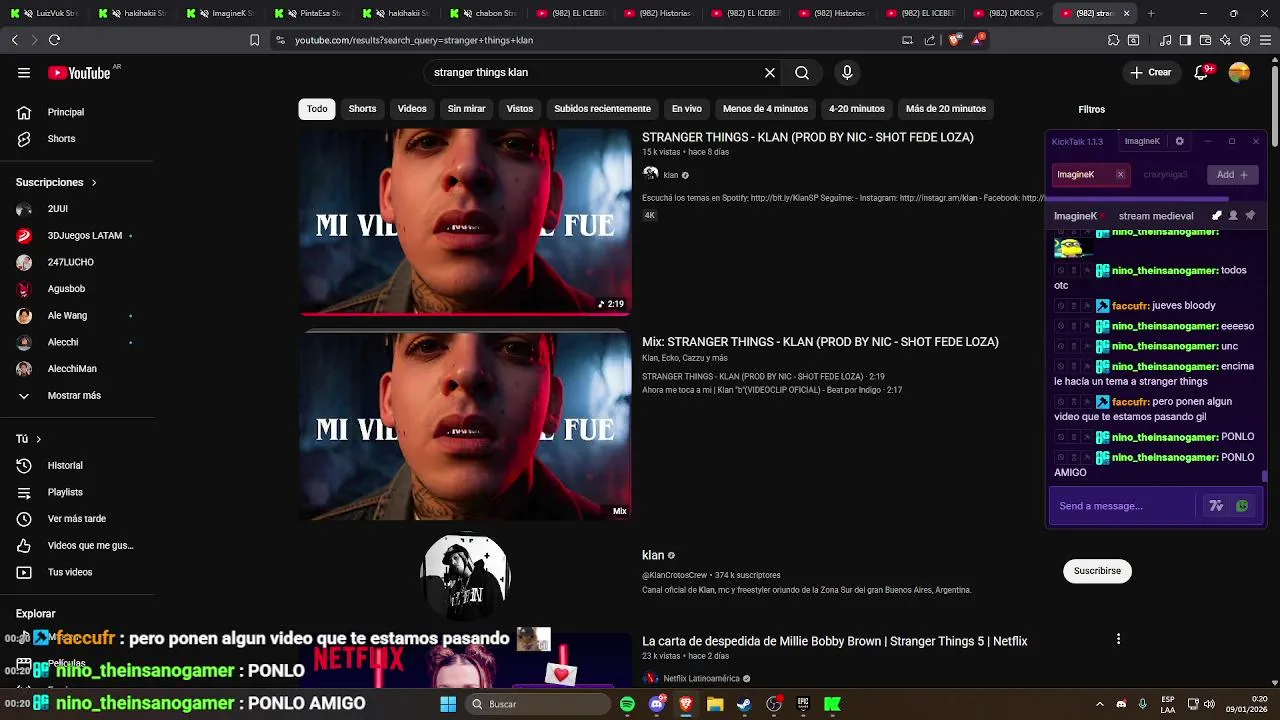
Task: Select 'Subidos recientemente' filter chip
Action: 602,108
